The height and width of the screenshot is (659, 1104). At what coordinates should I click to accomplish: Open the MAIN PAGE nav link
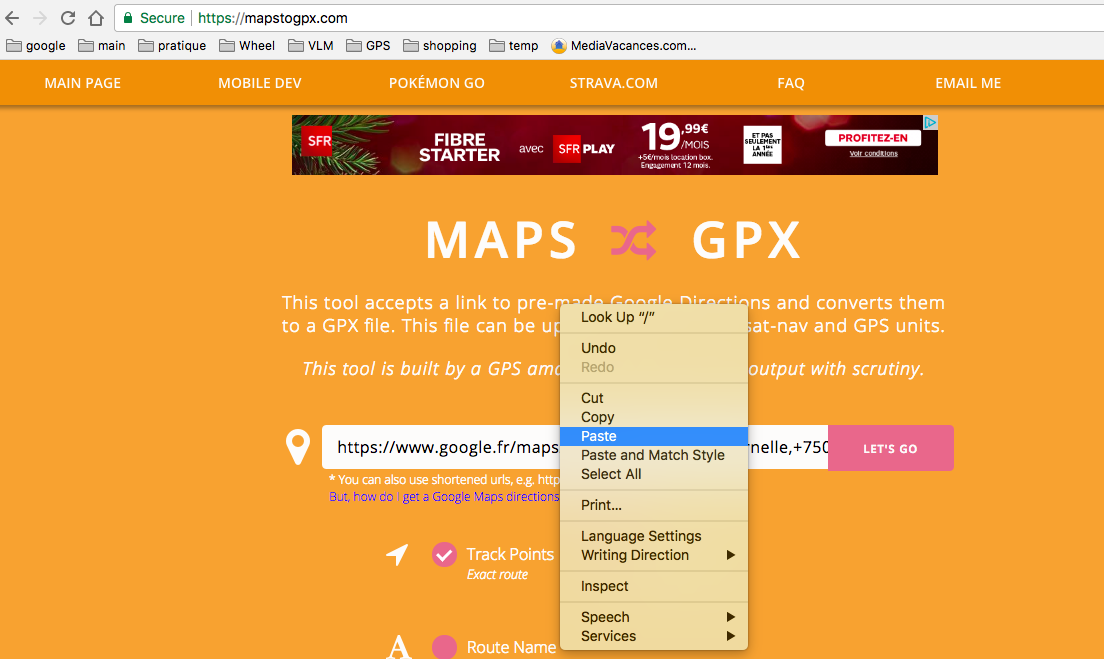point(82,83)
